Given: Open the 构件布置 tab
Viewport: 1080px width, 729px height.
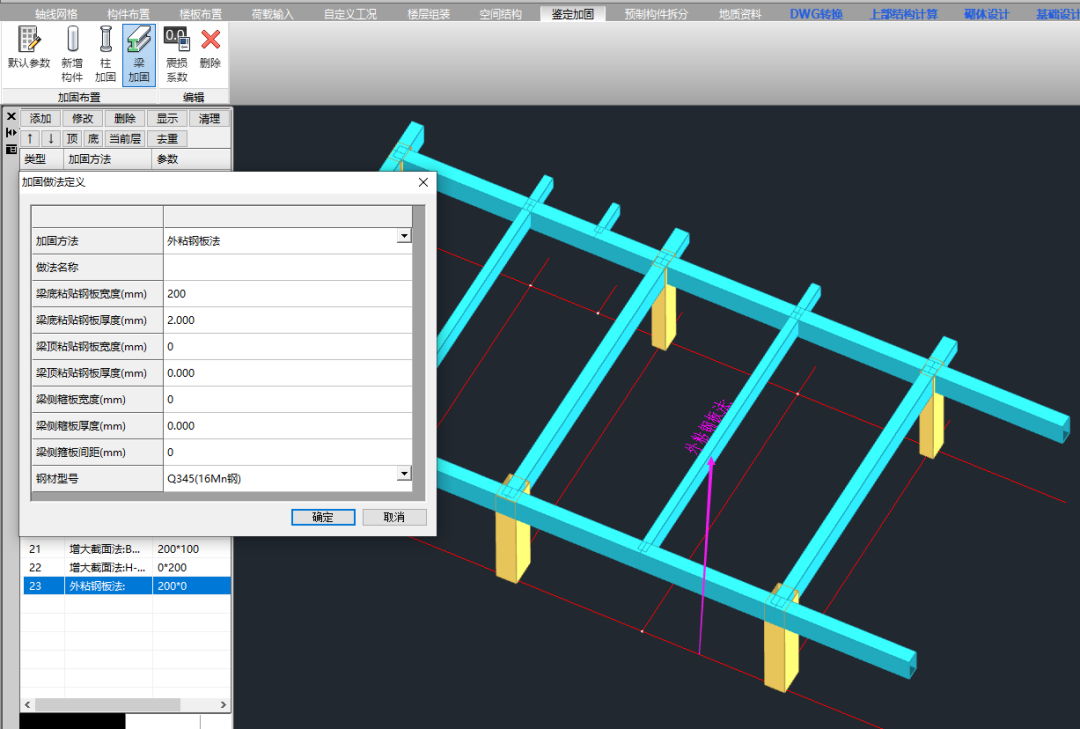Looking at the screenshot, I should (x=128, y=14).
